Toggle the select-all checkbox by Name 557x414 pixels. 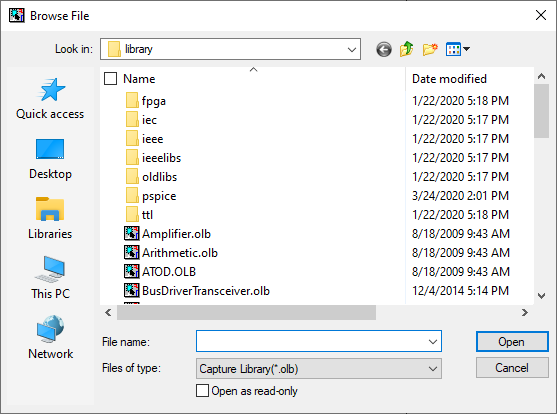(110, 79)
